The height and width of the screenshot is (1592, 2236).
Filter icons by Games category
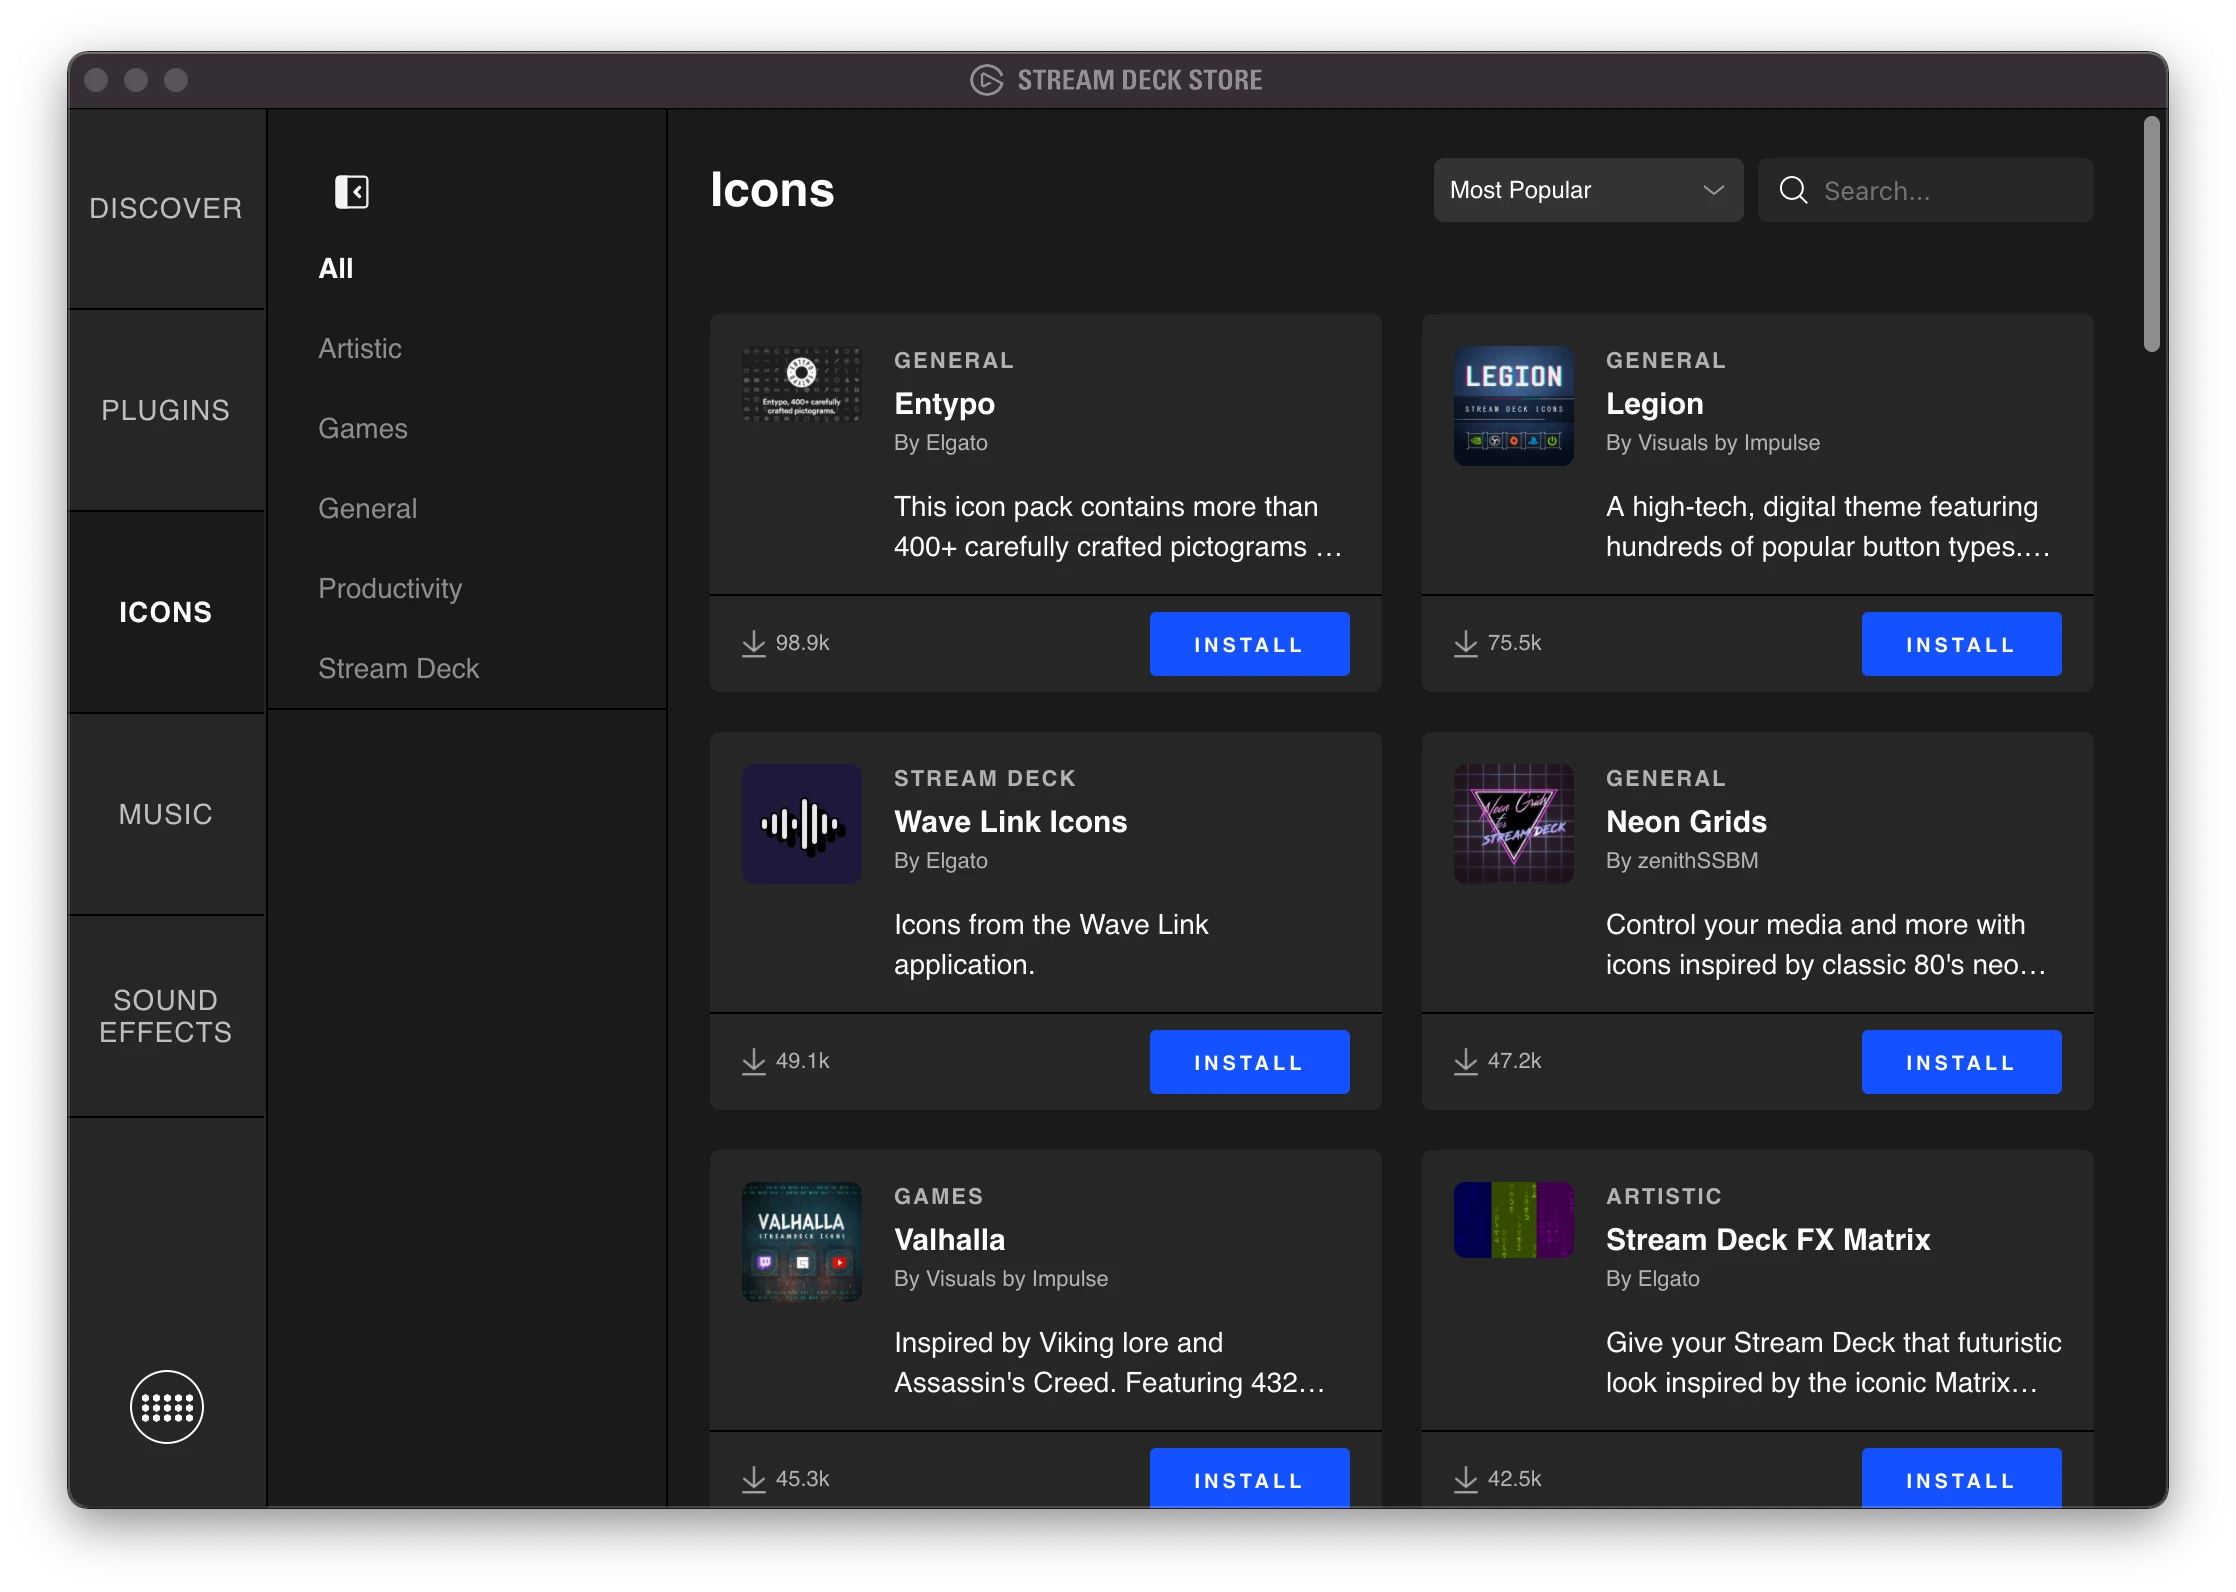pyautogui.click(x=363, y=428)
